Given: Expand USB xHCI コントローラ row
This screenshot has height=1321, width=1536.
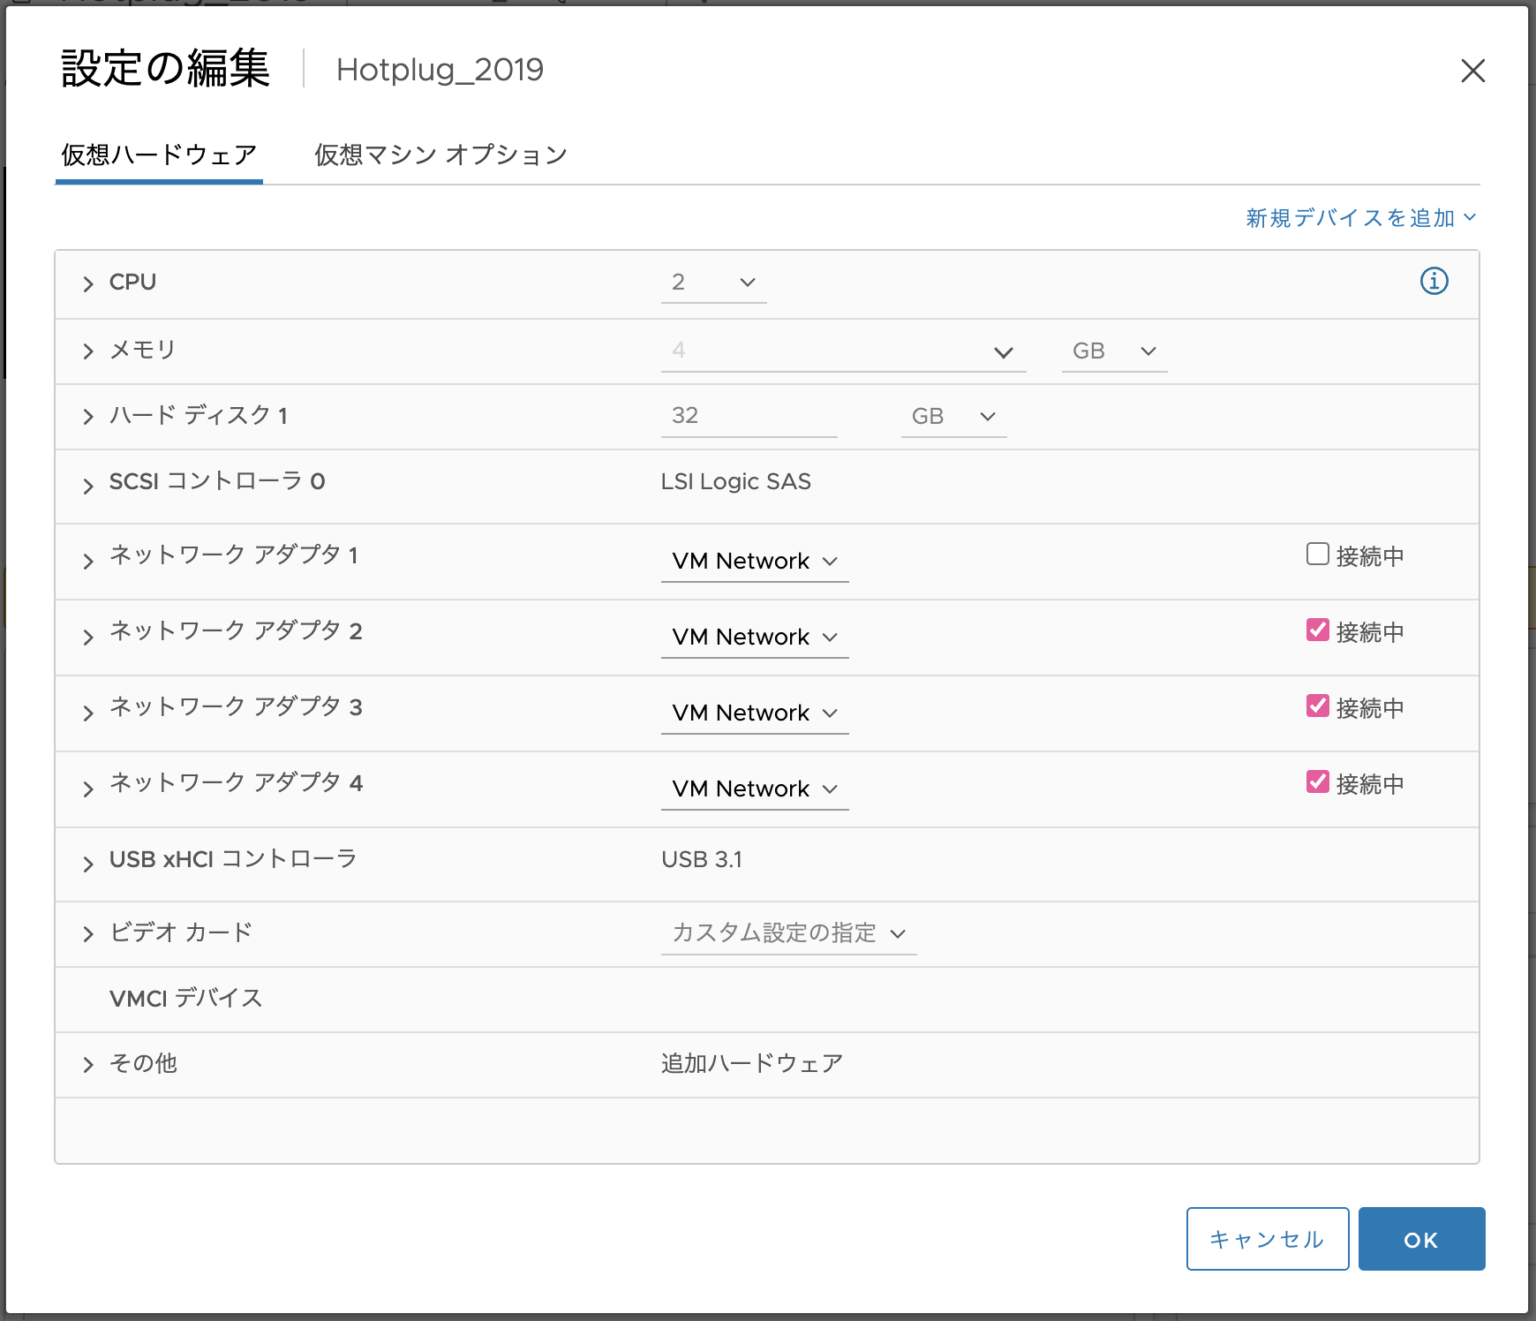Looking at the screenshot, I should (88, 864).
